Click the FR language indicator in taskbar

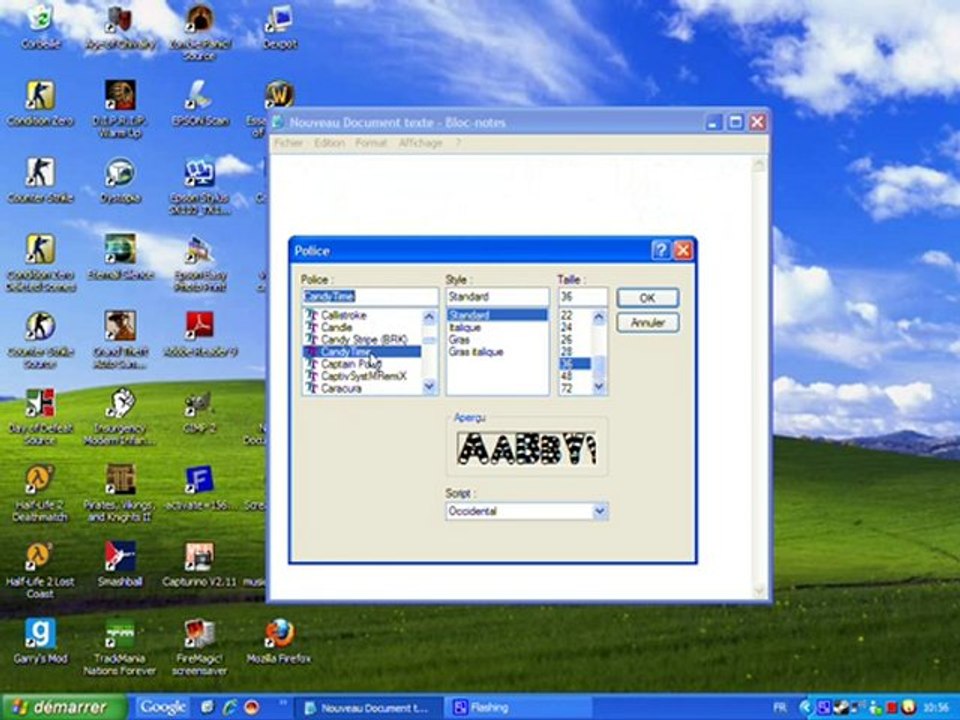[779, 708]
